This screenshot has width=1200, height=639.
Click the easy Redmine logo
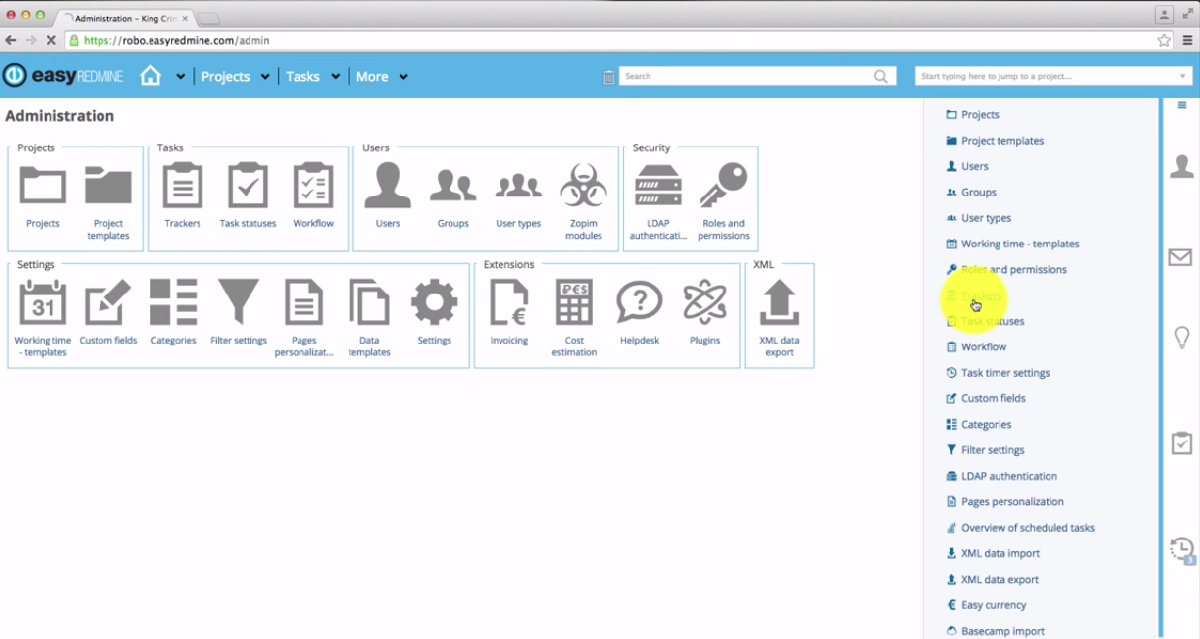(x=62, y=76)
